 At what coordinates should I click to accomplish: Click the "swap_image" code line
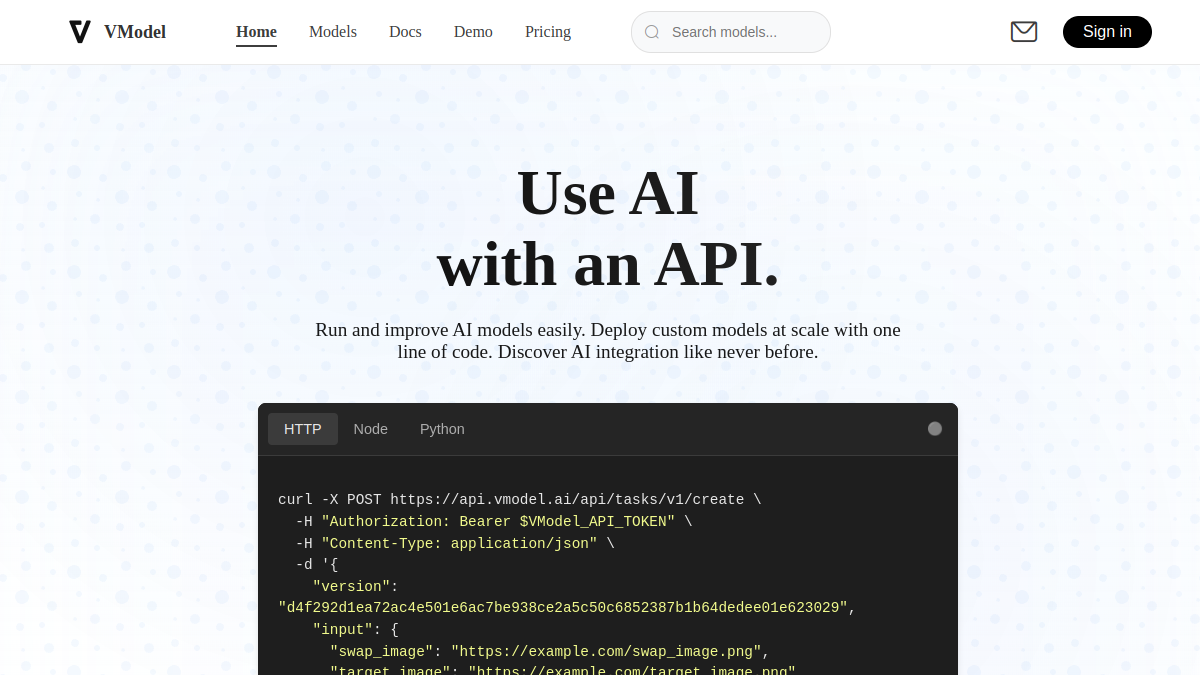pos(550,652)
